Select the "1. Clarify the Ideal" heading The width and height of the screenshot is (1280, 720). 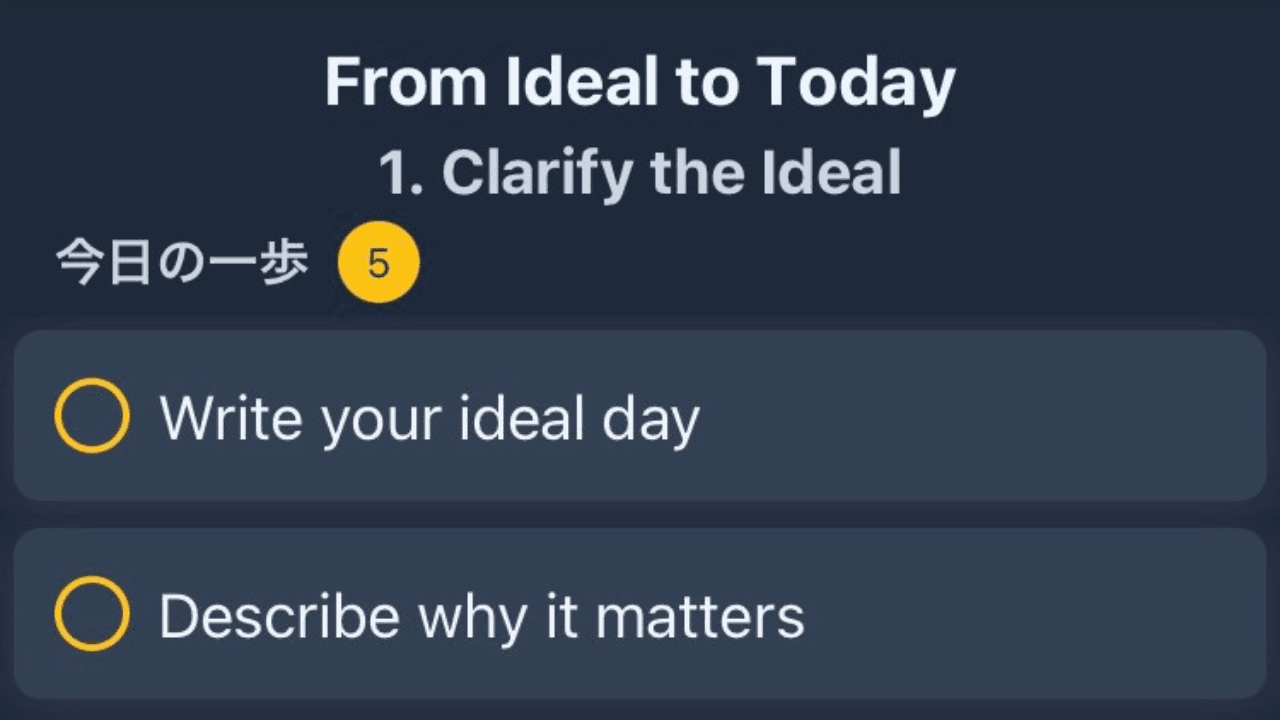(640, 172)
